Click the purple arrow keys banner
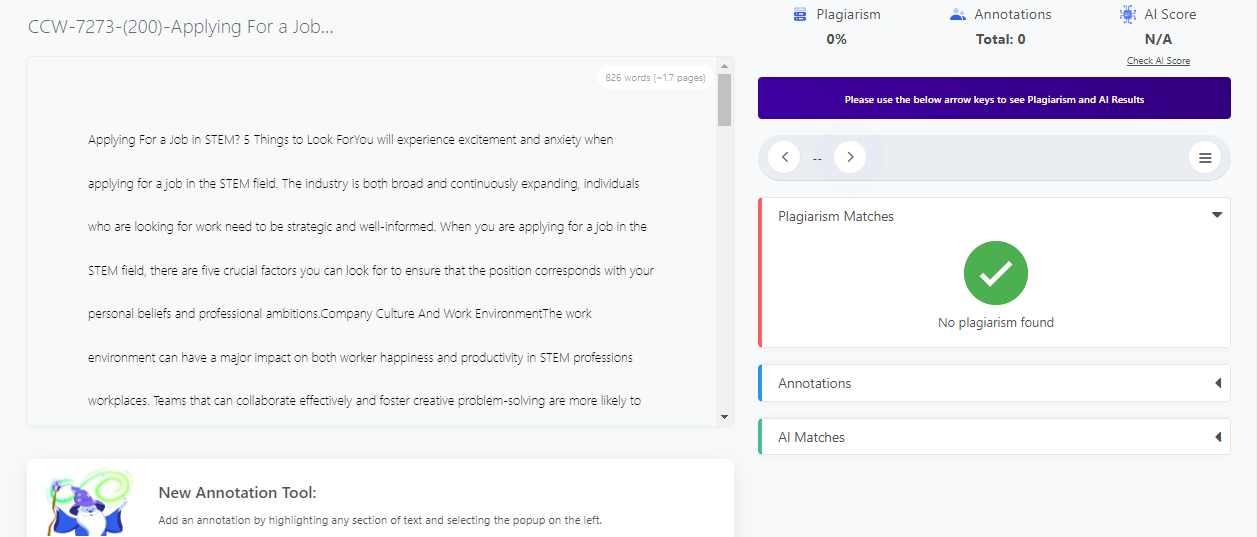Viewport: 1257px width, 537px height. [994, 99]
